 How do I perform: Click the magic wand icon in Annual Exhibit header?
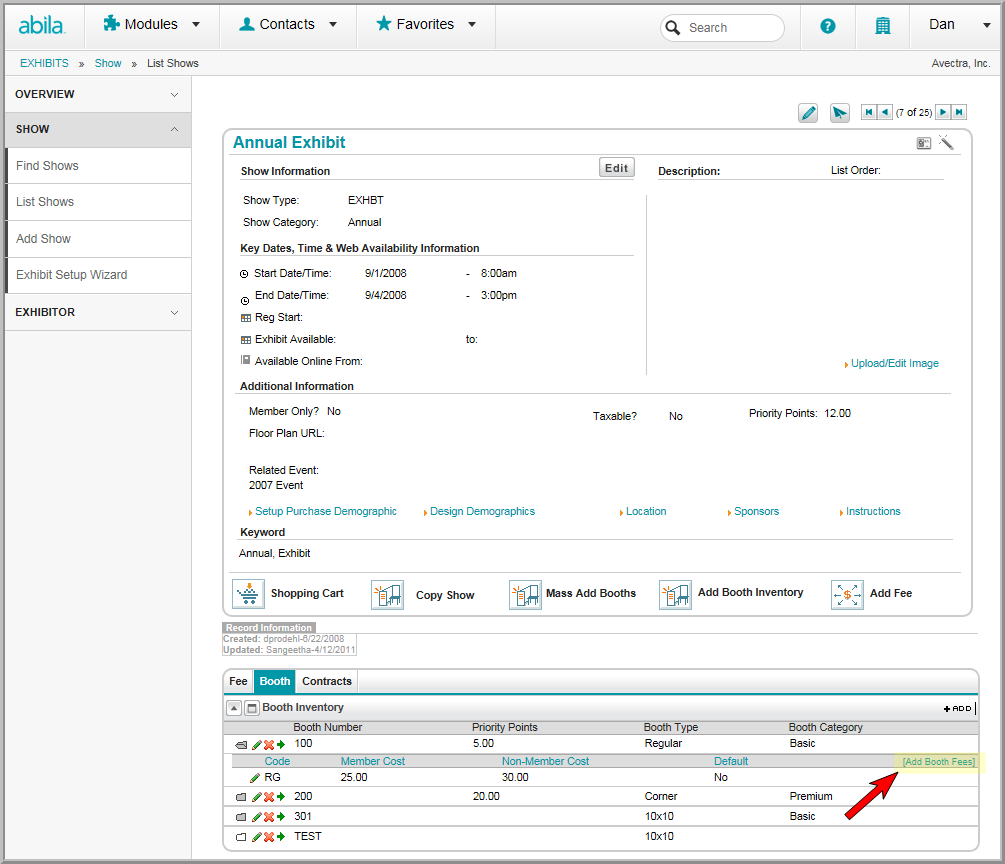(946, 142)
